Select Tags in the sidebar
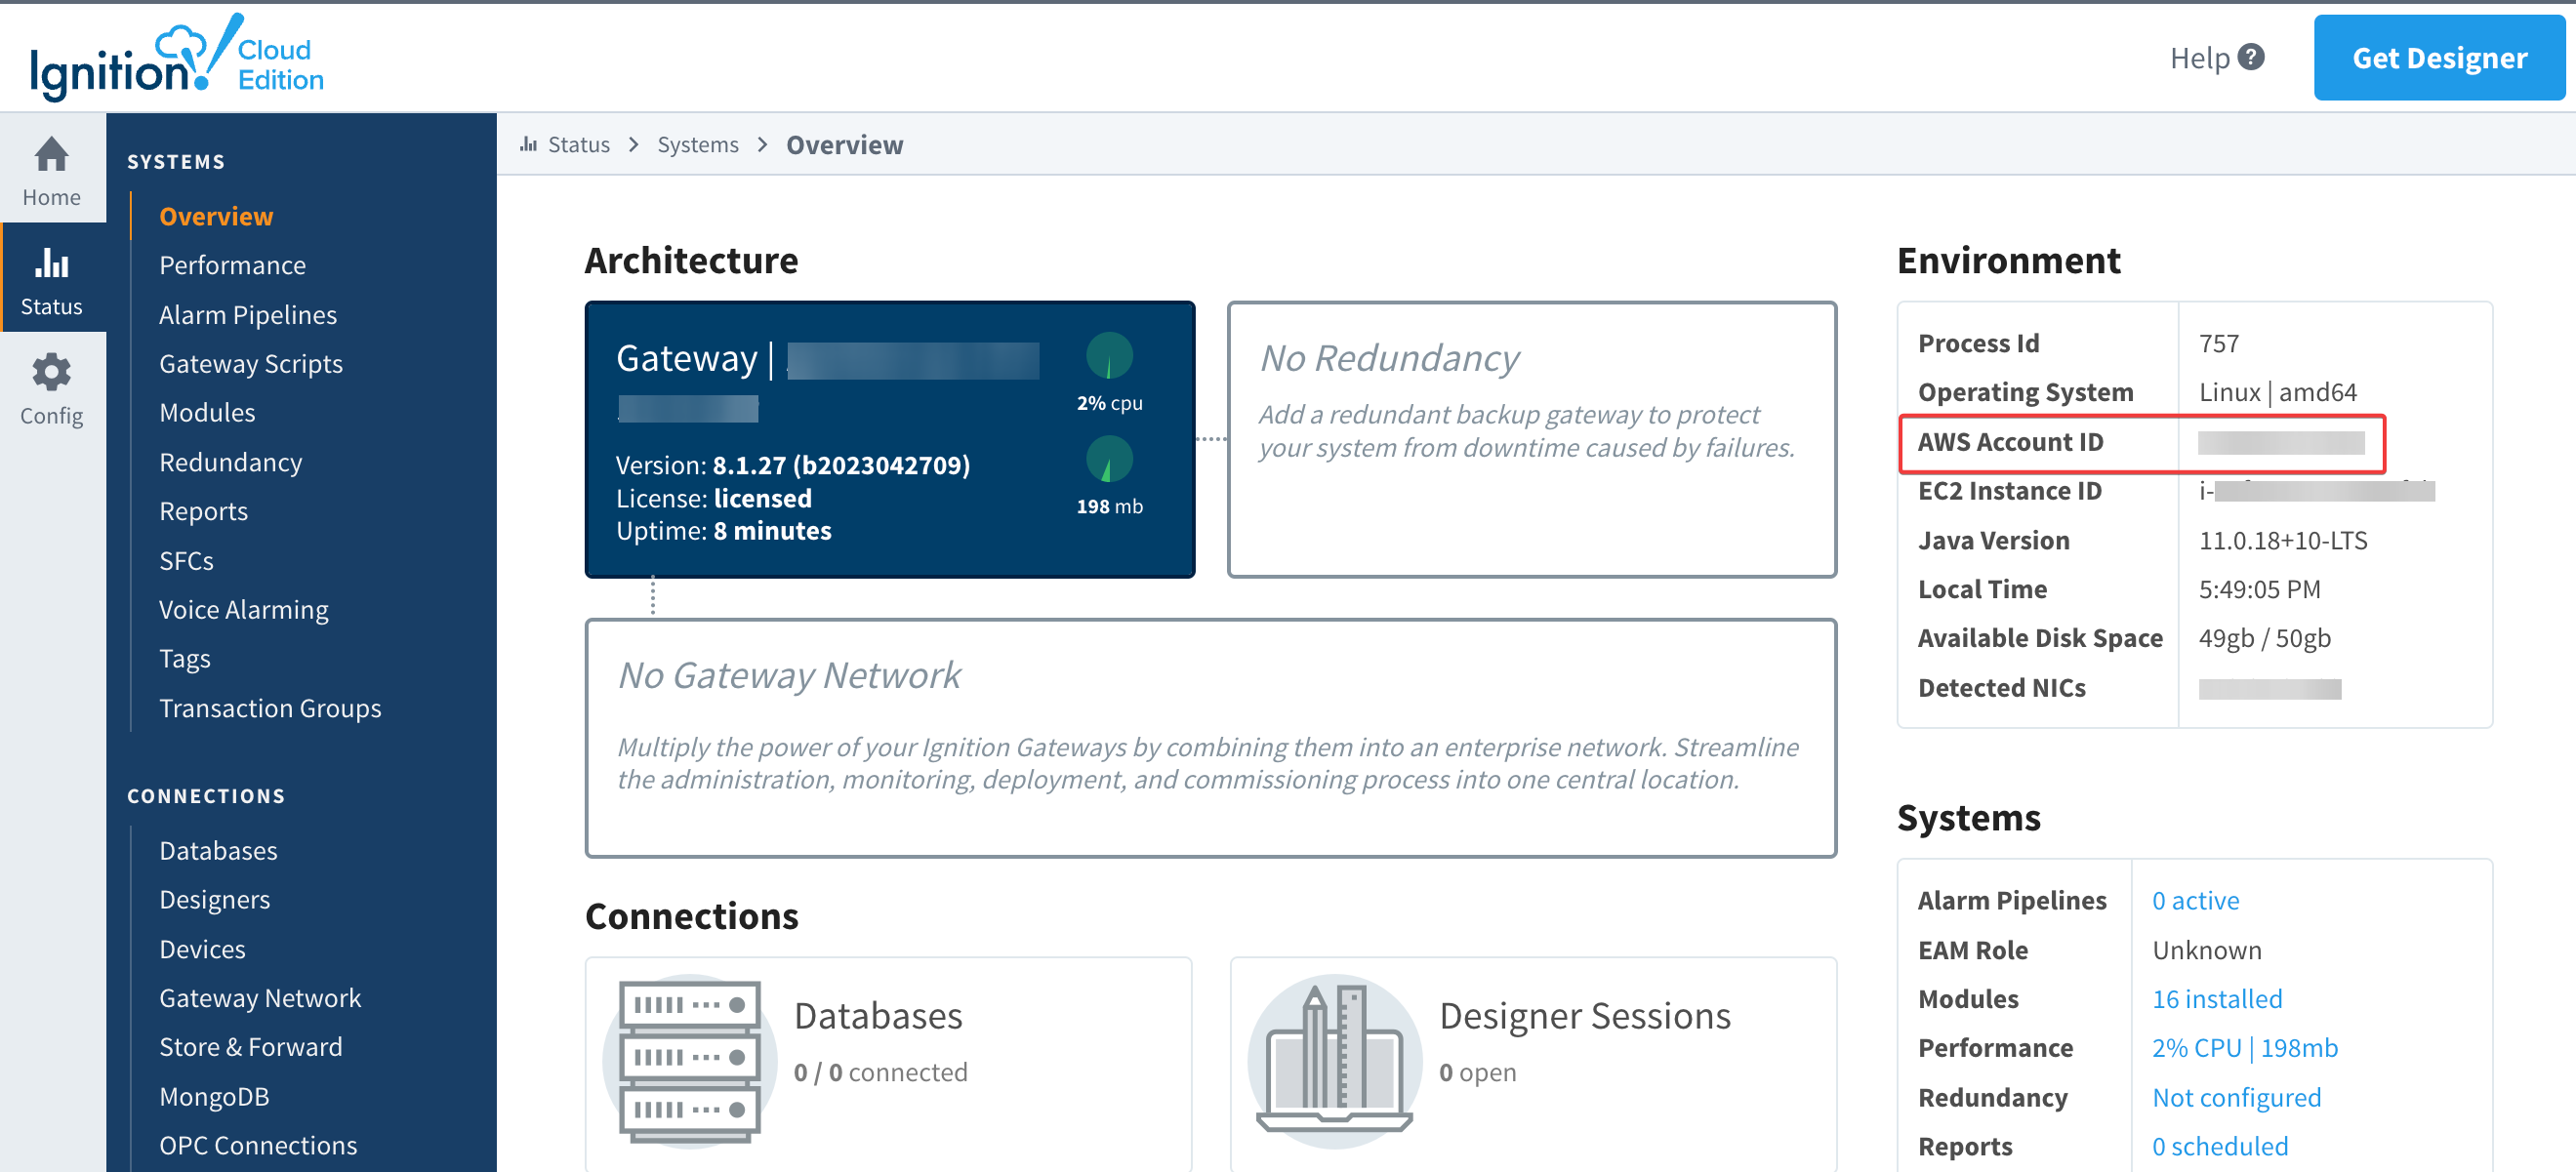This screenshot has height=1172, width=2576. [185, 658]
